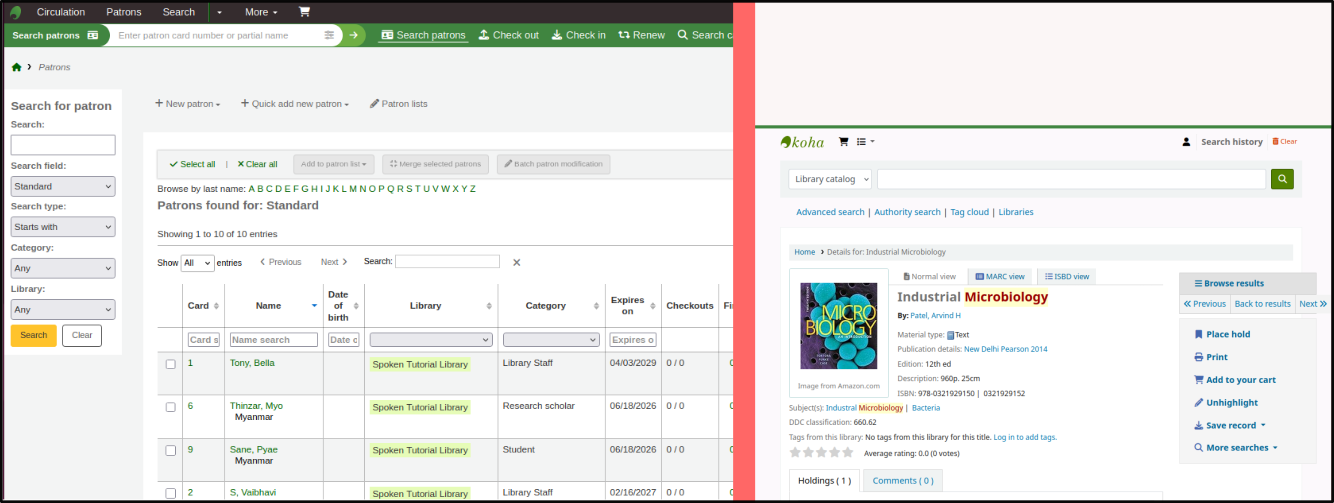Tick the checkbox for Tony, Bella
Image resolution: width=1334 pixels, height=503 pixels.
[x=170, y=364]
